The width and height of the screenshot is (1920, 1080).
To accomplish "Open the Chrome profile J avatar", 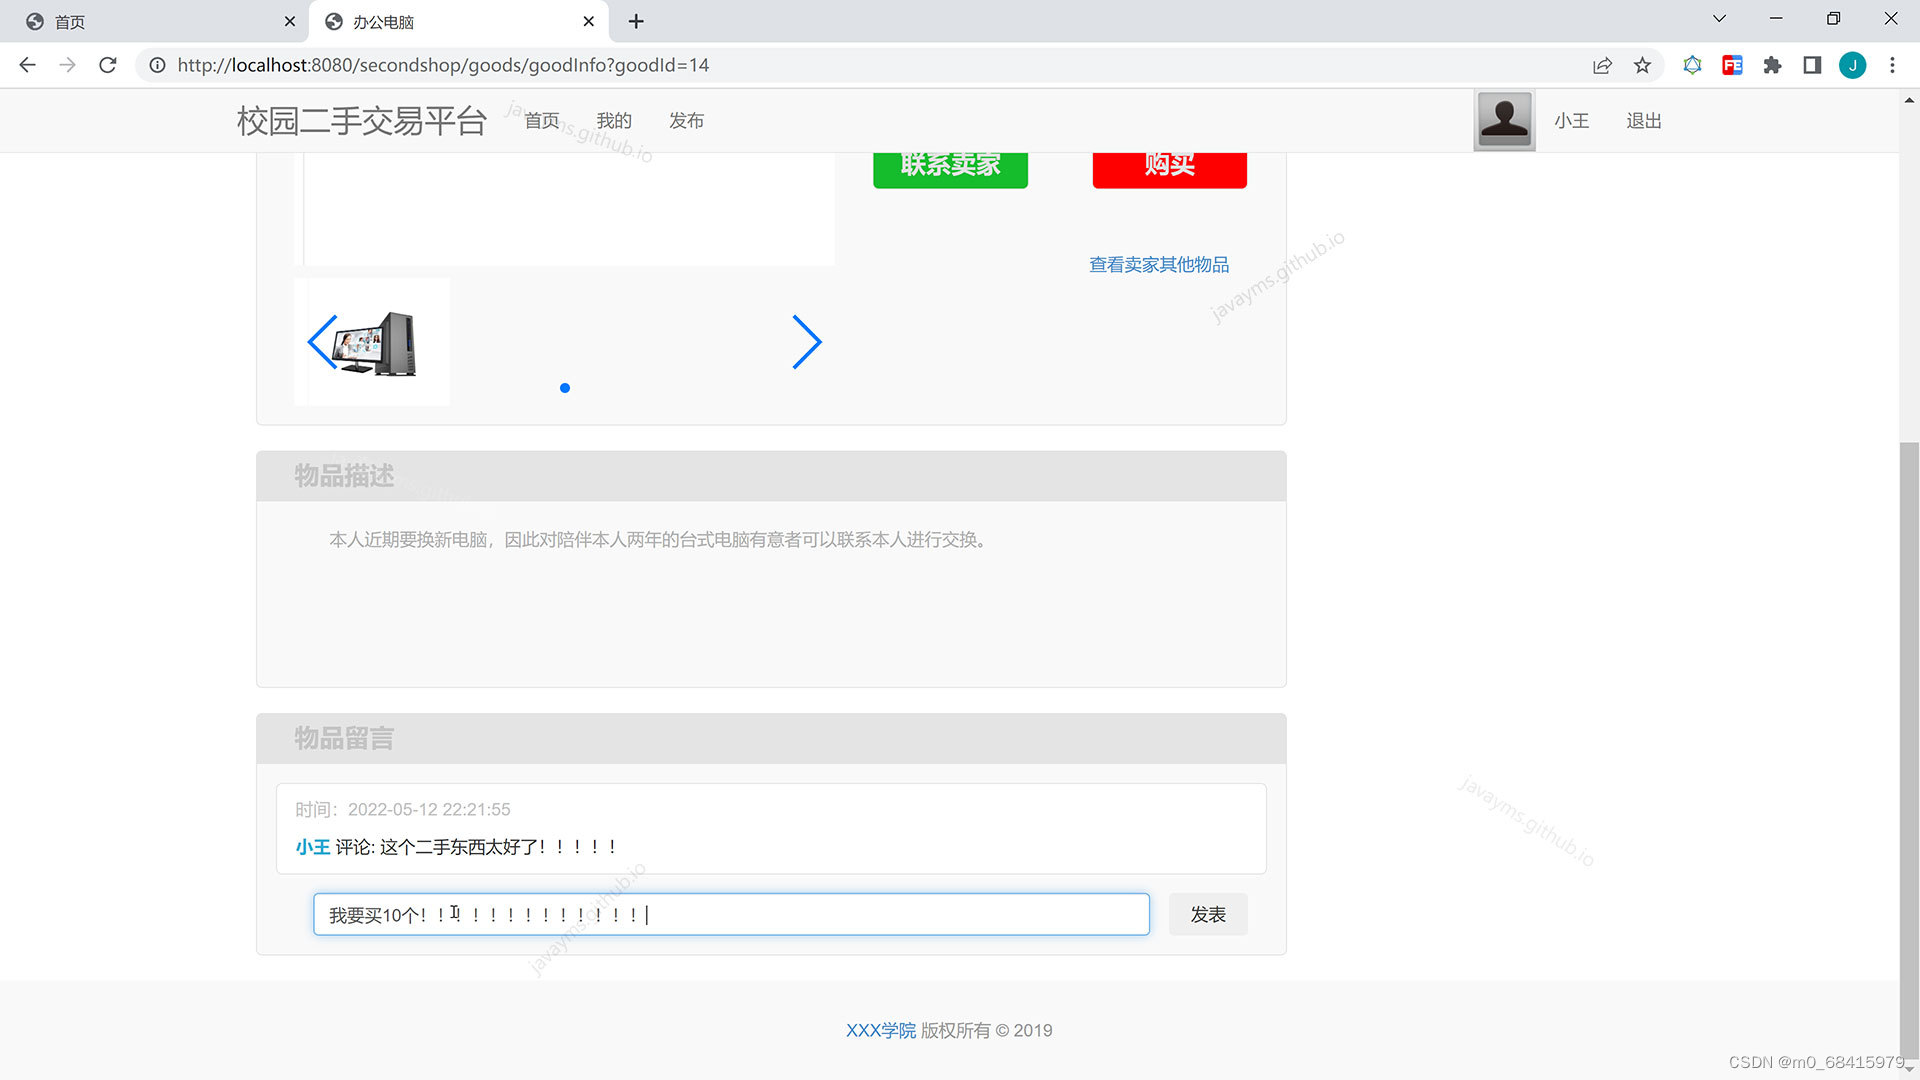I will coord(1852,65).
